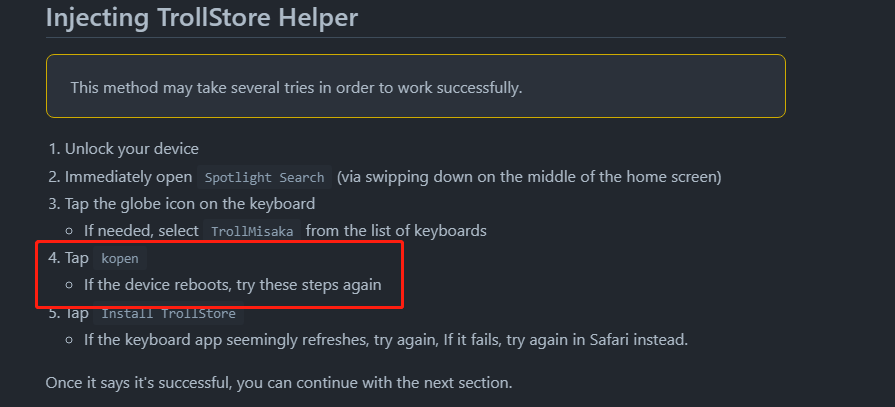Image resolution: width=895 pixels, height=407 pixels.
Task: Click the Spotlight Search code label
Action: pos(264,178)
